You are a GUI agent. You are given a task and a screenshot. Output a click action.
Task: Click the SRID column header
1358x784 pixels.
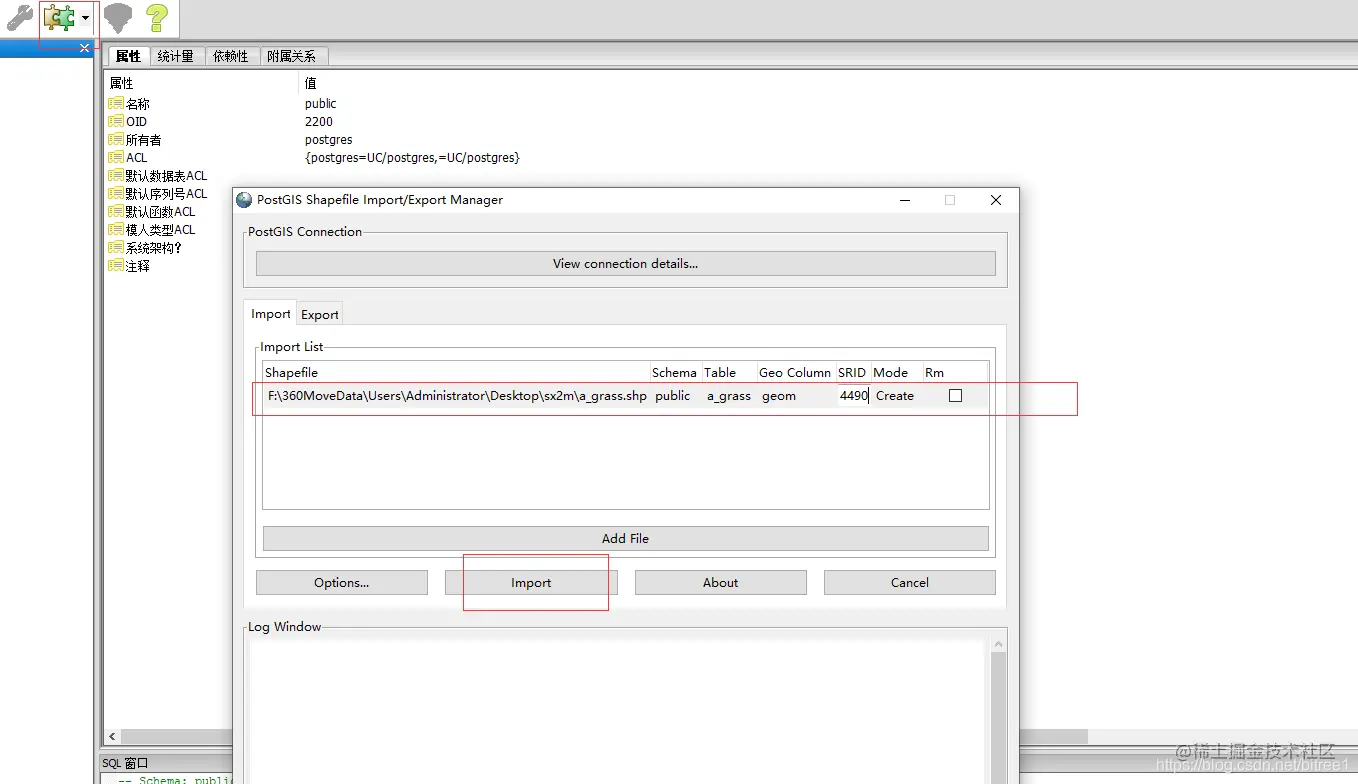tap(852, 372)
